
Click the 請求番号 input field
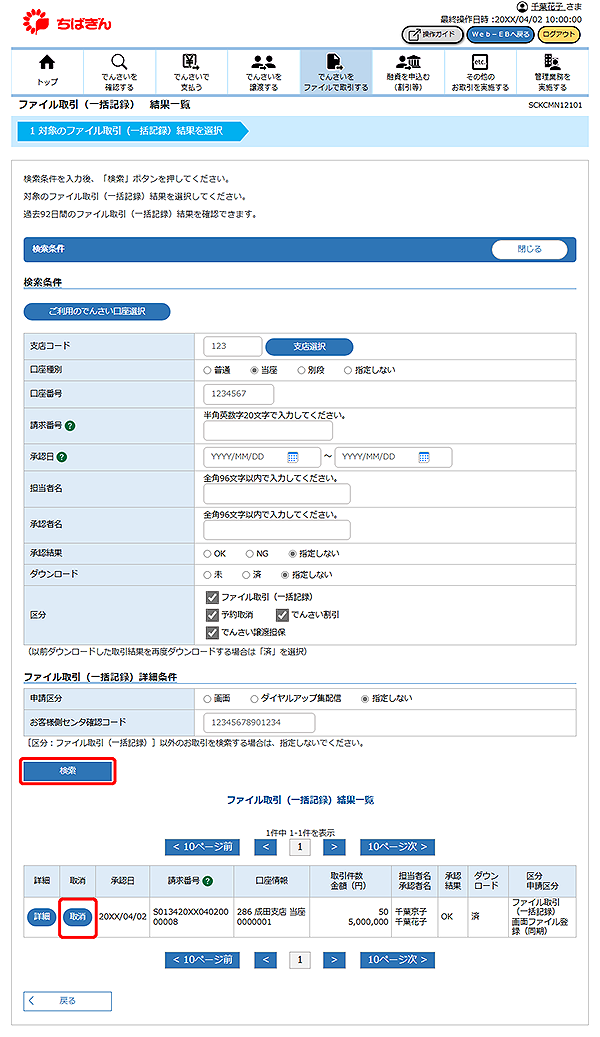(x=268, y=431)
